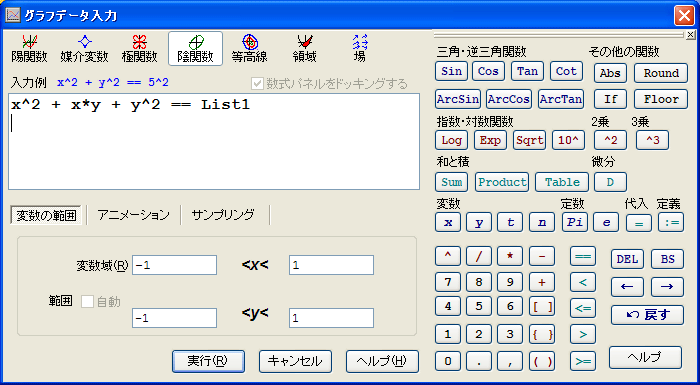Toggle 数式パネルをドッキングする checkbox
Image resolution: width=700 pixels, height=385 pixels.
(257, 83)
